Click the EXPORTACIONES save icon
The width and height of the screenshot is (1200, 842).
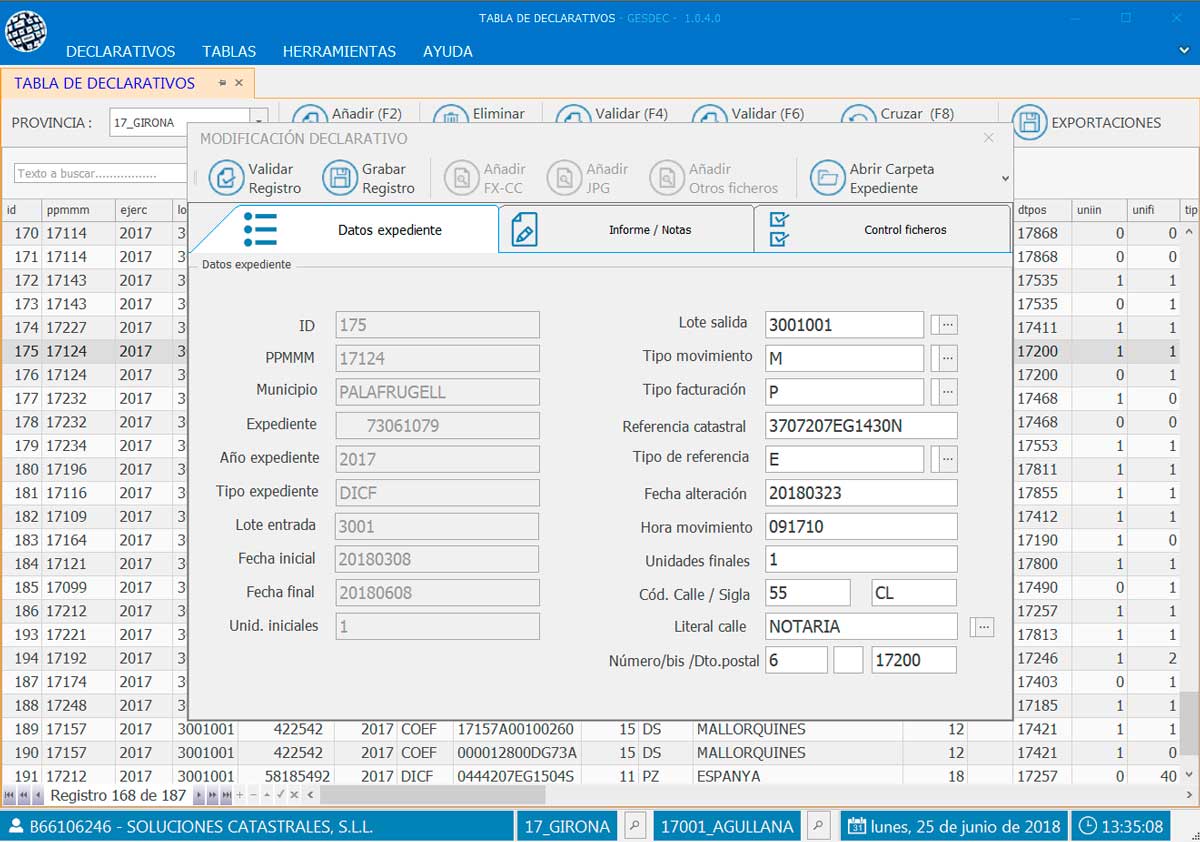point(1029,123)
